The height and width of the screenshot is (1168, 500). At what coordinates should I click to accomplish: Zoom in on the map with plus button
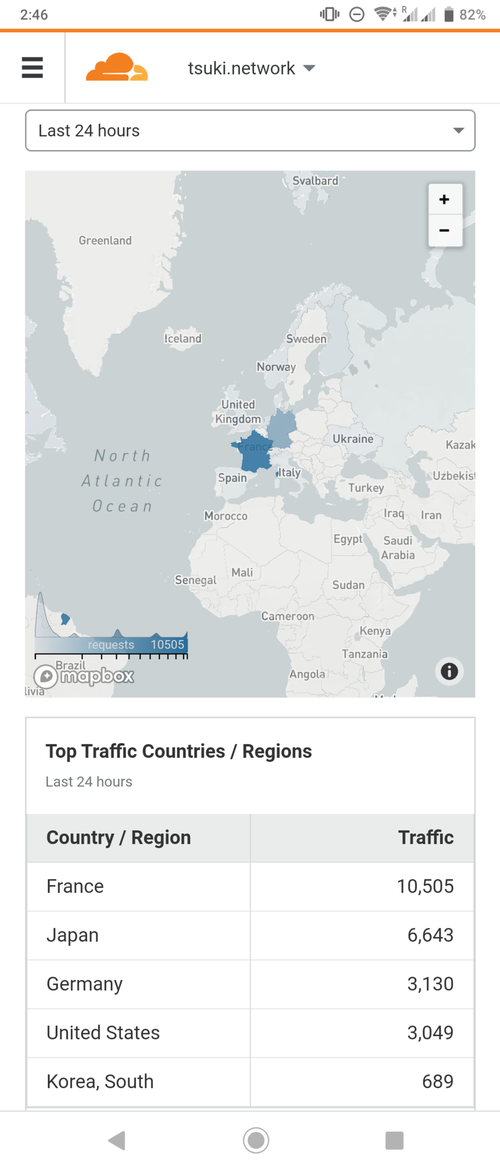[445, 200]
